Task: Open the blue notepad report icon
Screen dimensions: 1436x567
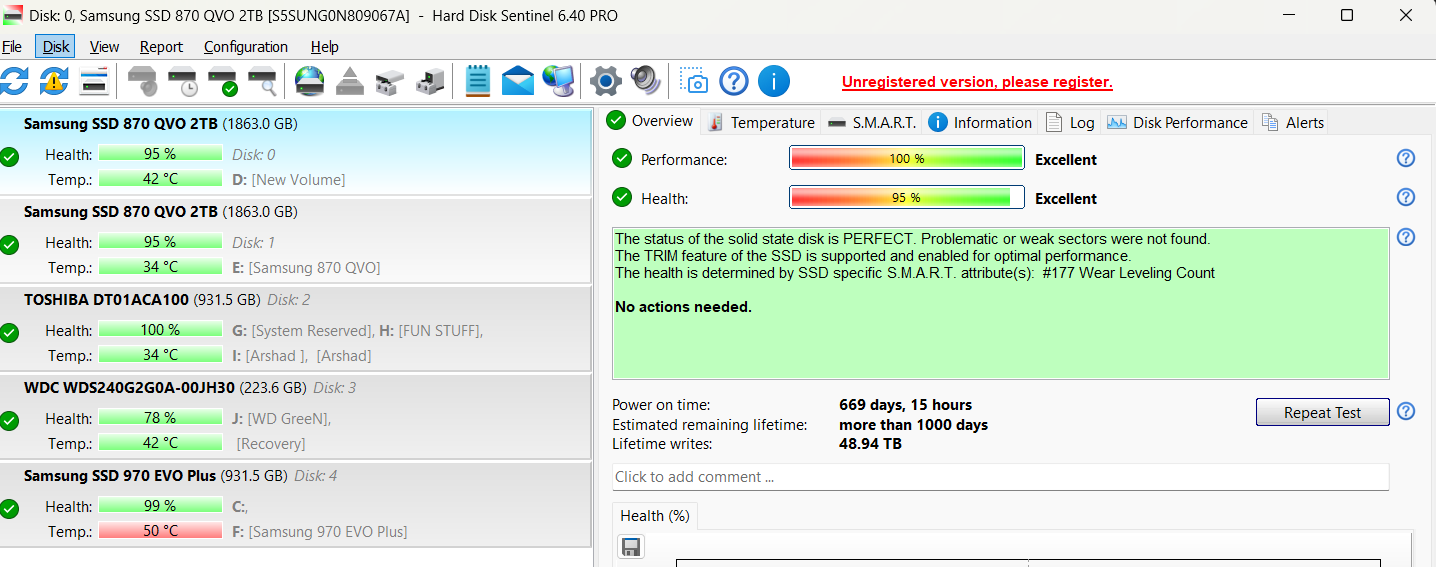Action: pos(478,81)
